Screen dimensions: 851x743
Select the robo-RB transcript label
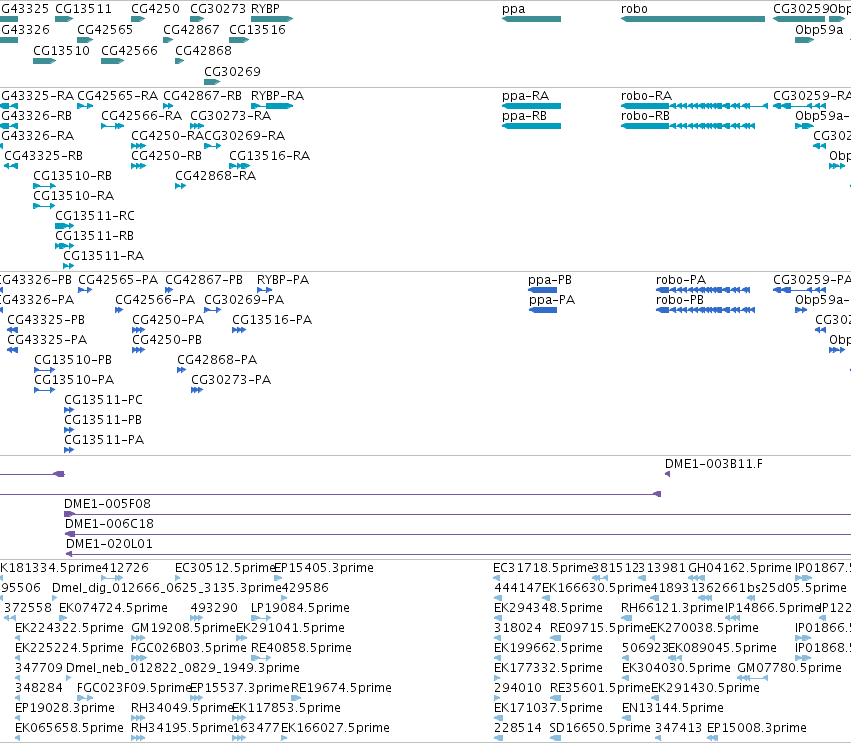coord(645,116)
